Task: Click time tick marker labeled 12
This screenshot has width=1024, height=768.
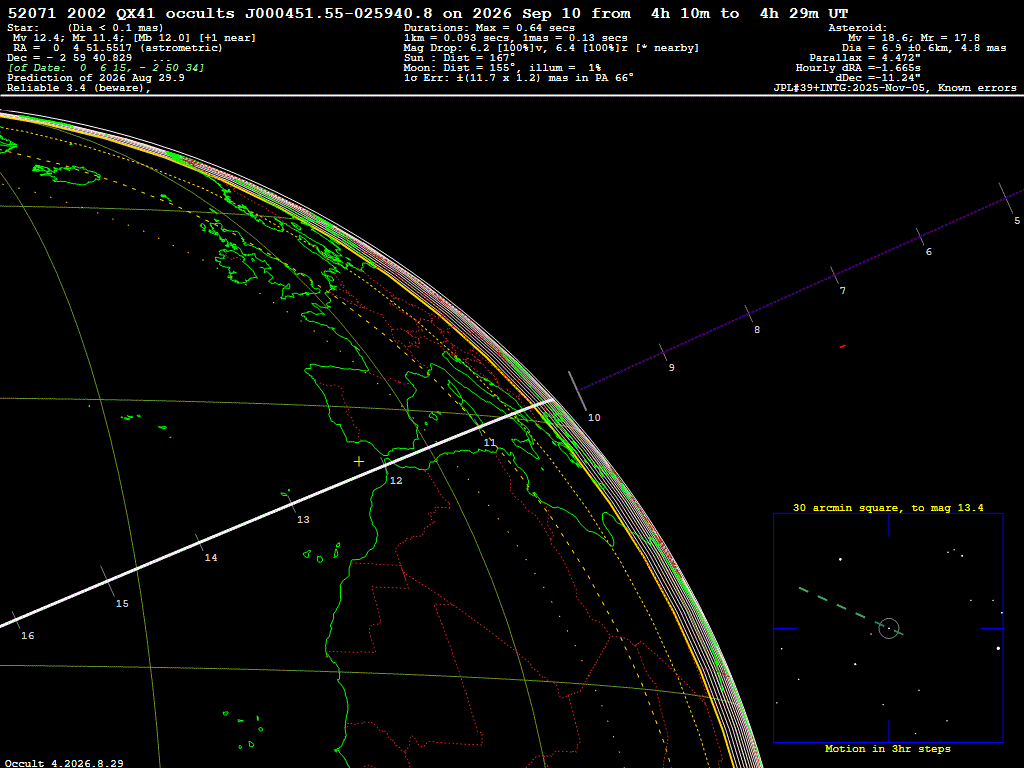Action: (x=387, y=466)
